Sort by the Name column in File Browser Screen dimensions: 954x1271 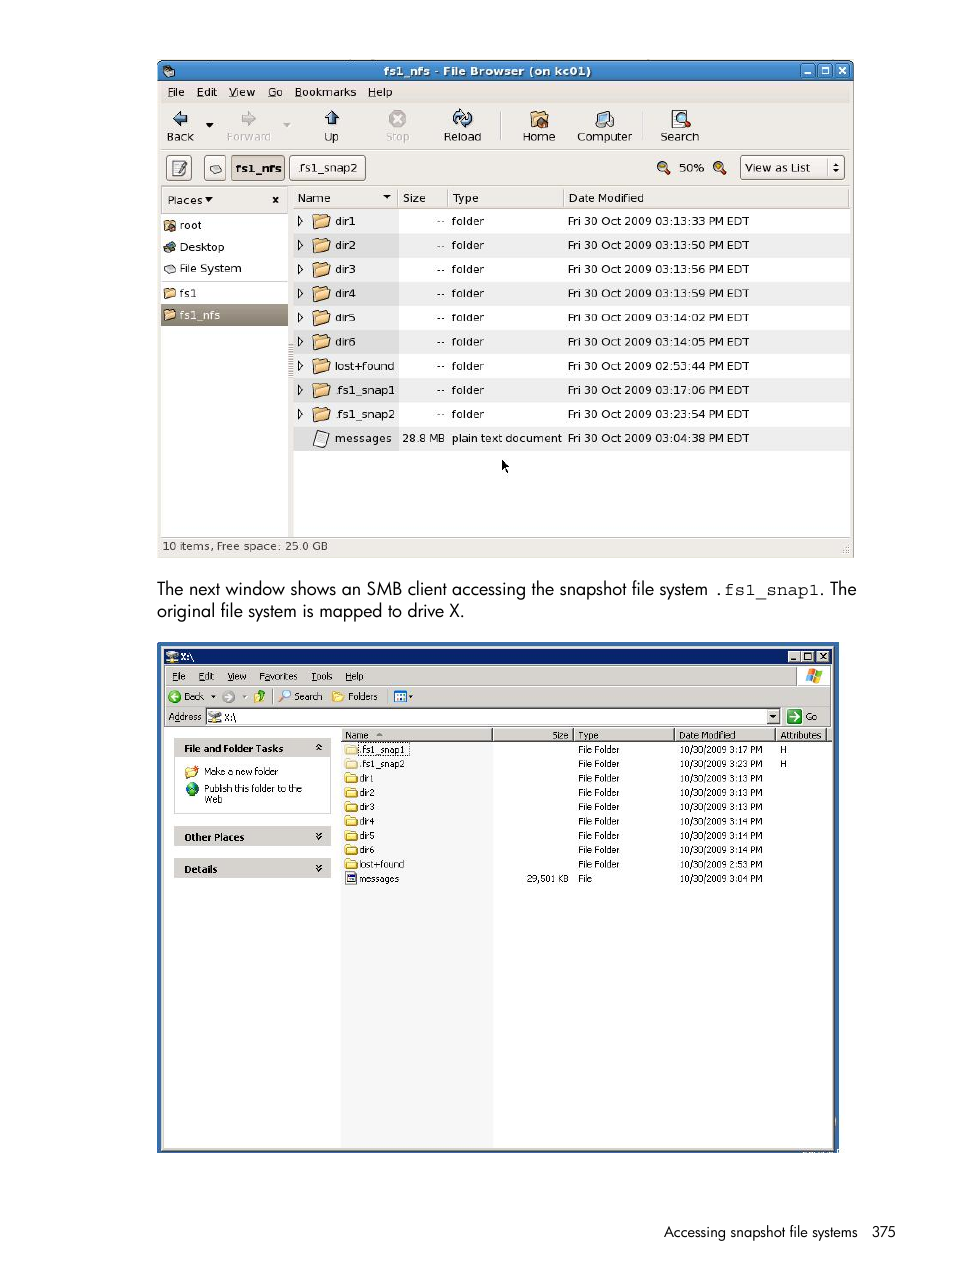[345, 198]
